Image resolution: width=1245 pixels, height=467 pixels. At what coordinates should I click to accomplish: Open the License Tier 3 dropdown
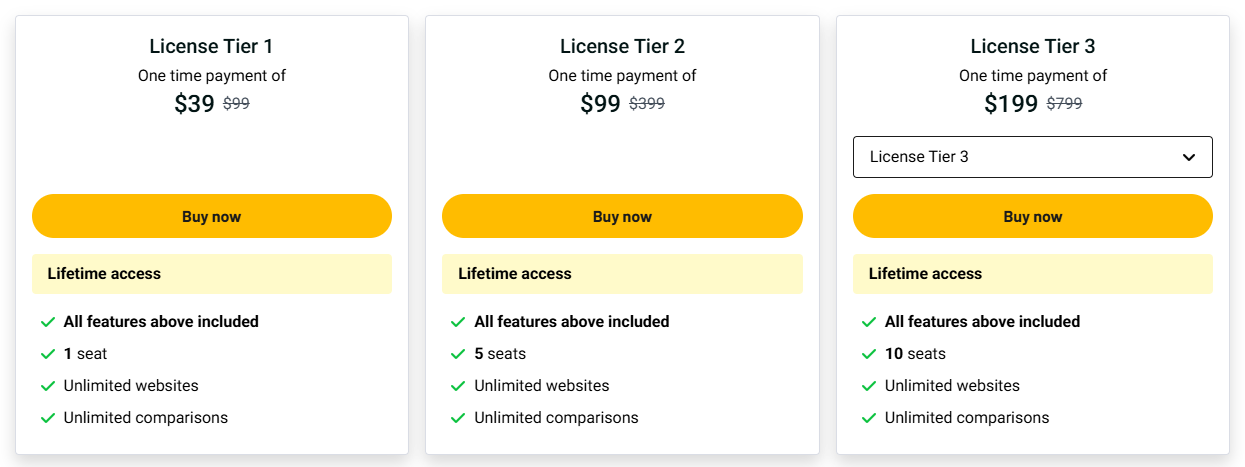click(x=1032, y=157)
